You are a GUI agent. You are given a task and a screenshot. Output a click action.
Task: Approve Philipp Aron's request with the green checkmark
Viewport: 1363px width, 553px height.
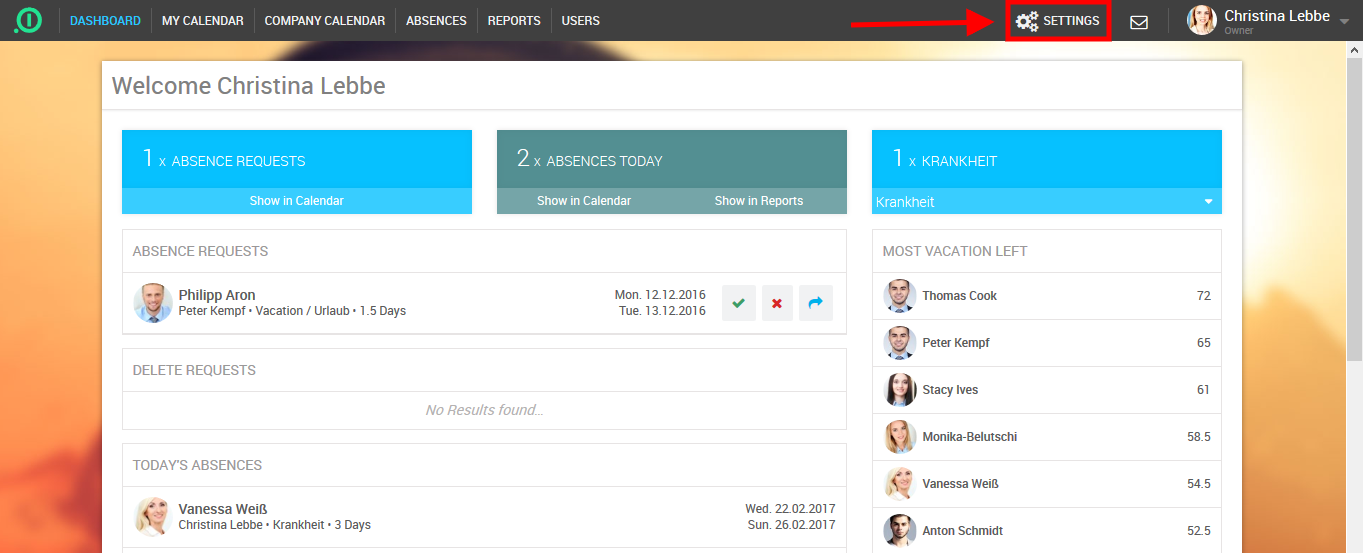pyautogui.click(x=738, y=303)
